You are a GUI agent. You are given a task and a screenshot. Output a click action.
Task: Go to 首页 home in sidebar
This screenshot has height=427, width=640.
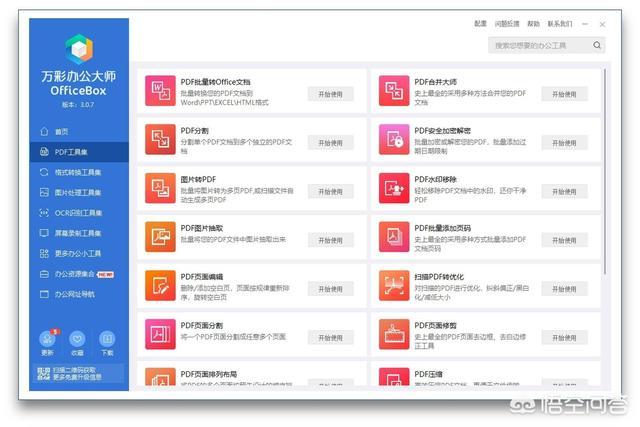point(79,131)
